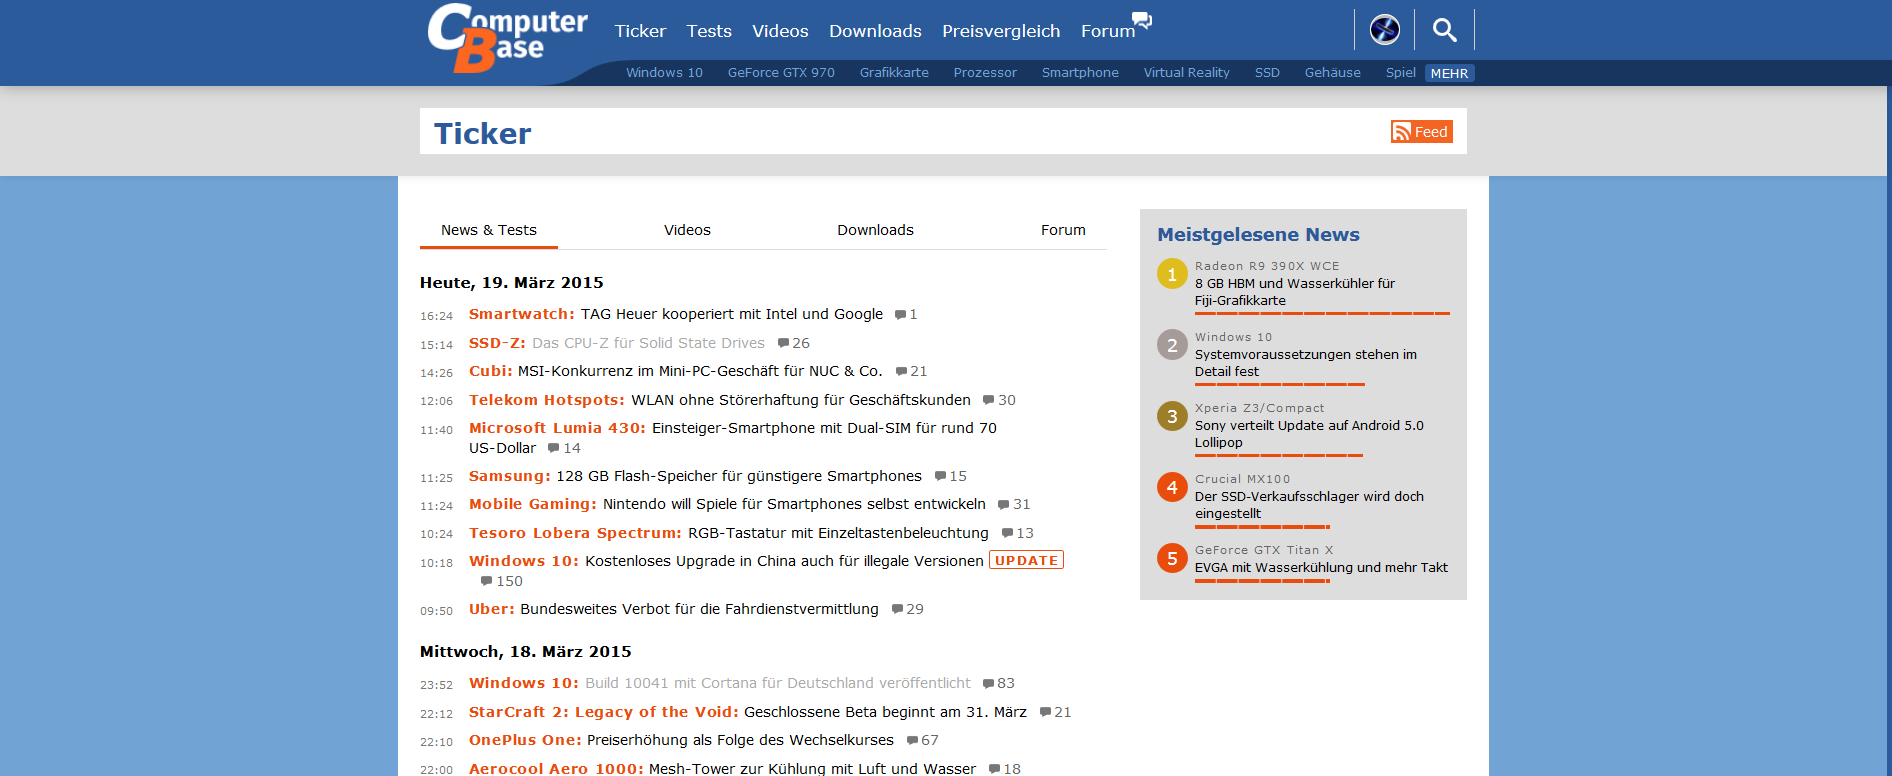
Task: Click the orange number 4 ranking badge
Action: pyautogui.click(x=1172, y=487)
